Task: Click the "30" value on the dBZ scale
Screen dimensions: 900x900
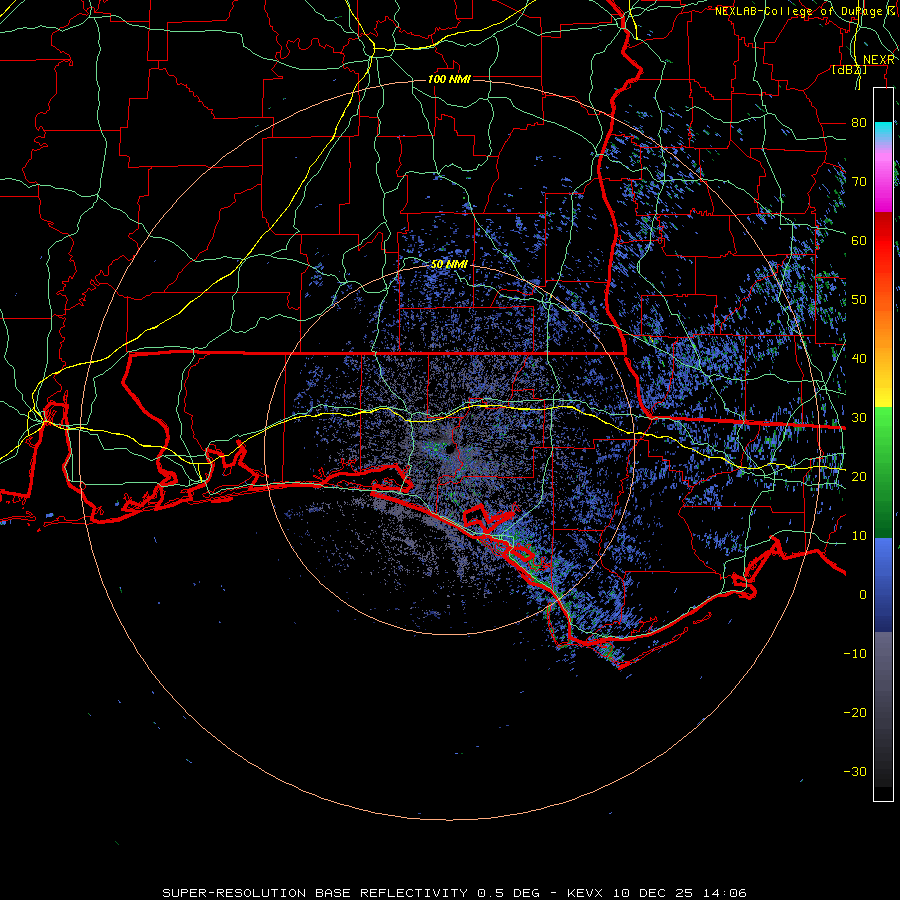Action: click(x=859, y=418)
